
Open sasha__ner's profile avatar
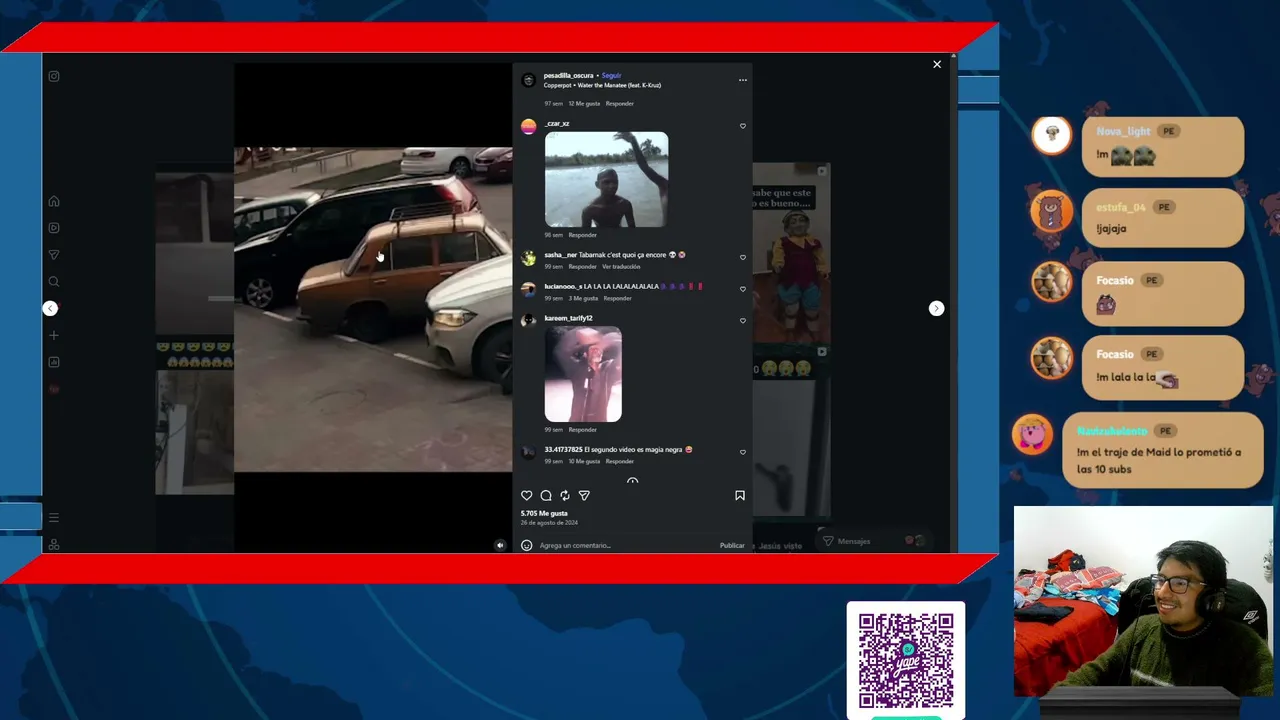528,258
